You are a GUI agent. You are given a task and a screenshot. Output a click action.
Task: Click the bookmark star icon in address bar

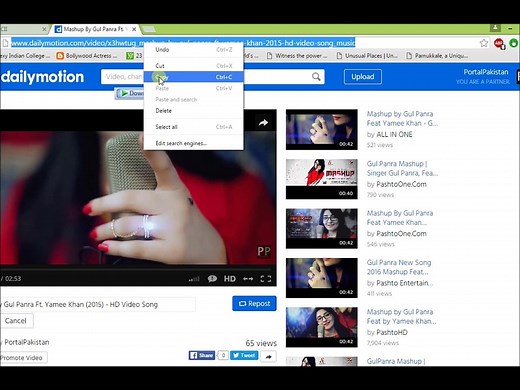484,43
